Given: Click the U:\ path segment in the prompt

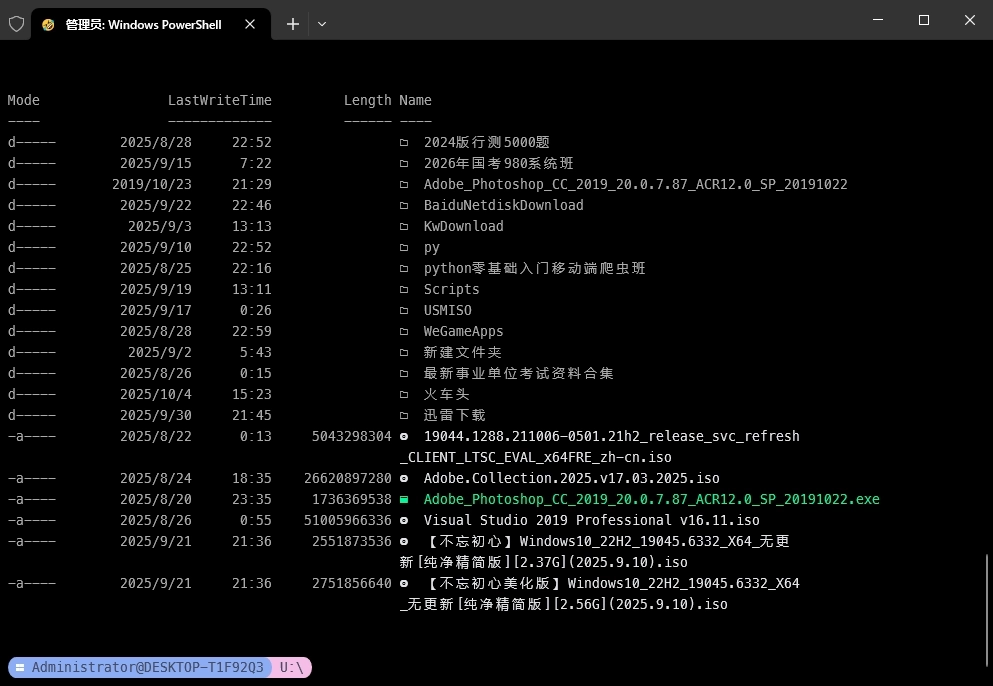Looking at the screenshot, I should 290,667.
